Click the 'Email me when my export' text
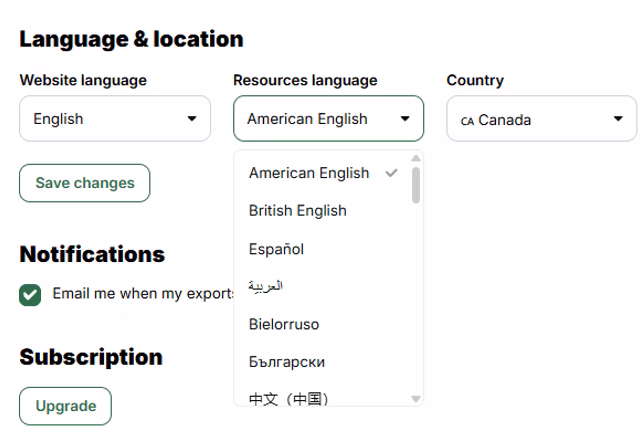This screenshot has height=426, width=642. click(143, 294)
